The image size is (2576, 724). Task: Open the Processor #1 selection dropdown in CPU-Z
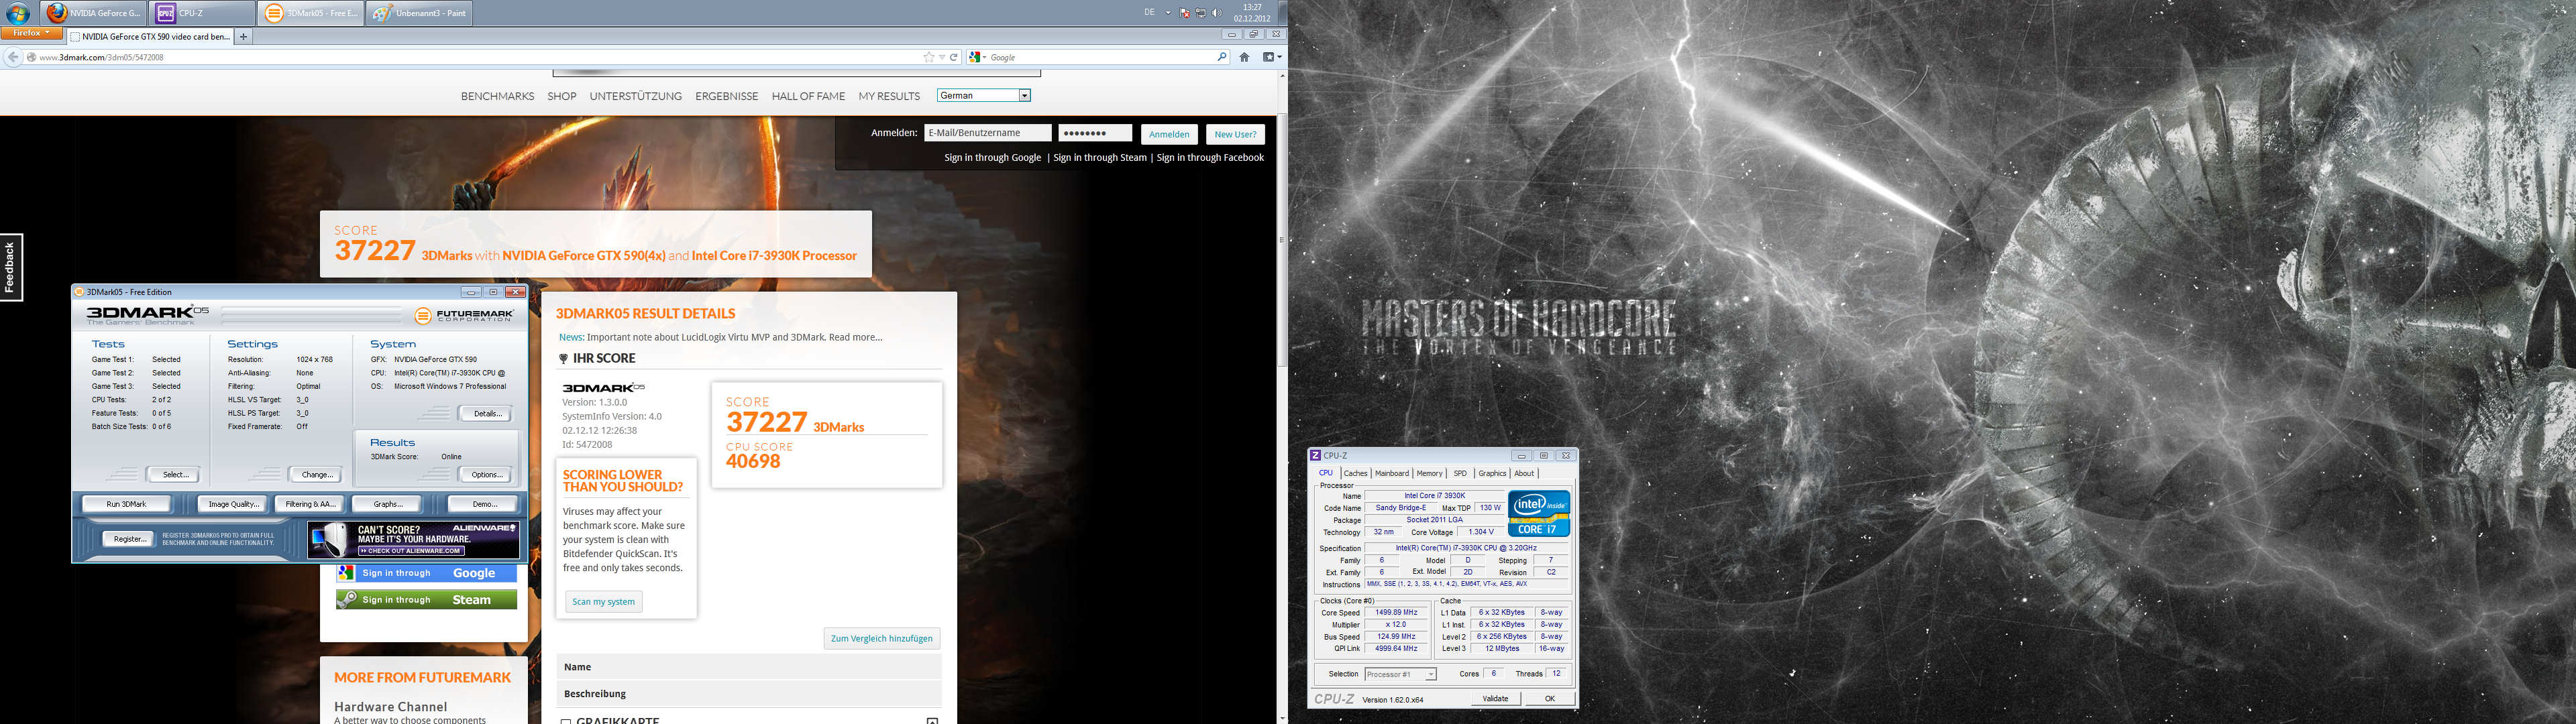coord(1400,674)
